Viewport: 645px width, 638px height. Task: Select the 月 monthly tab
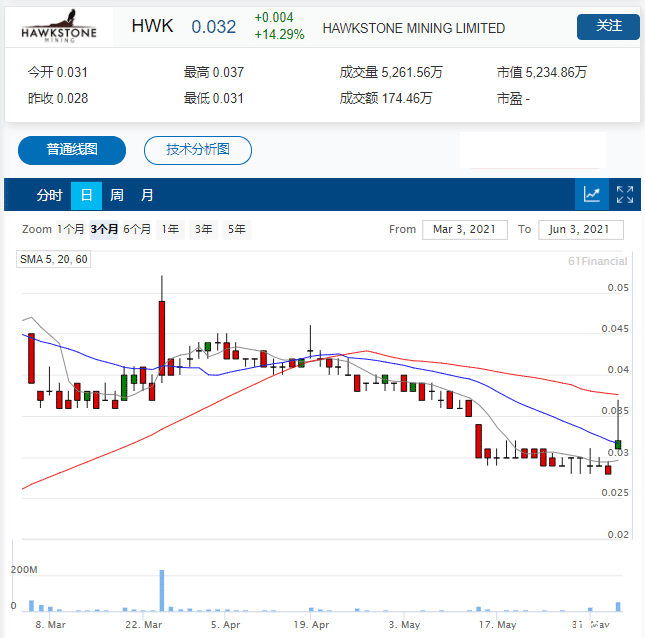coord(147,195)
